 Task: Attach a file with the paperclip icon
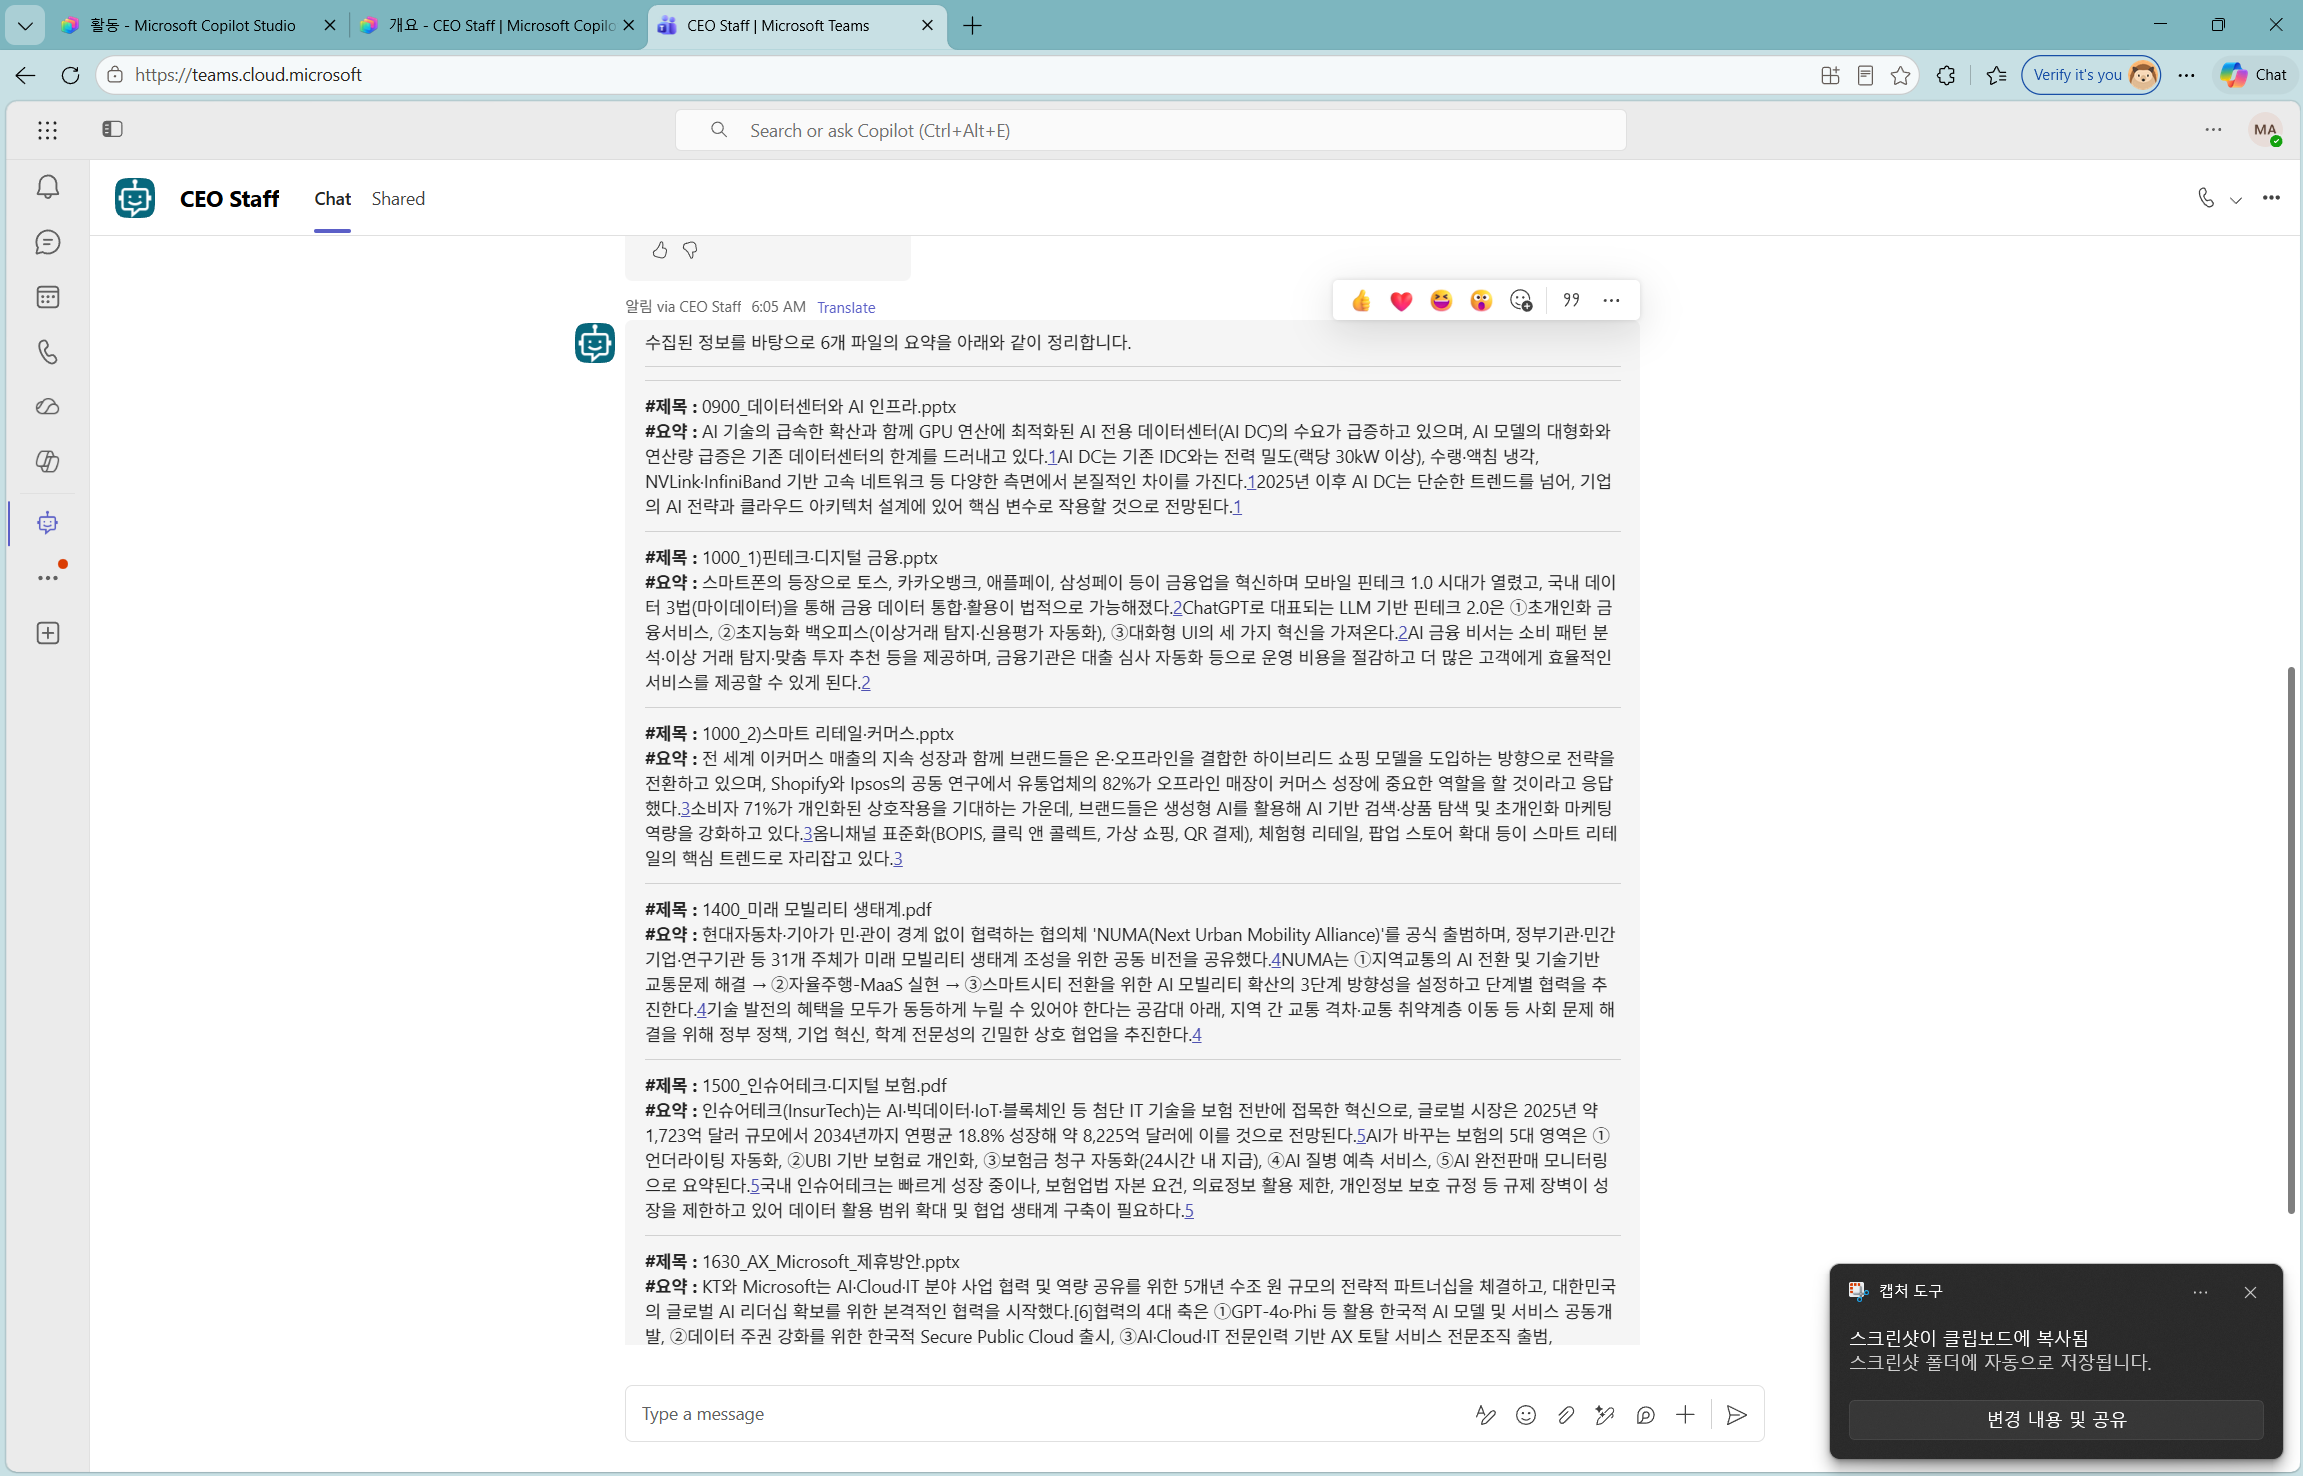pyautogui.click(x=1565, y=1414)
